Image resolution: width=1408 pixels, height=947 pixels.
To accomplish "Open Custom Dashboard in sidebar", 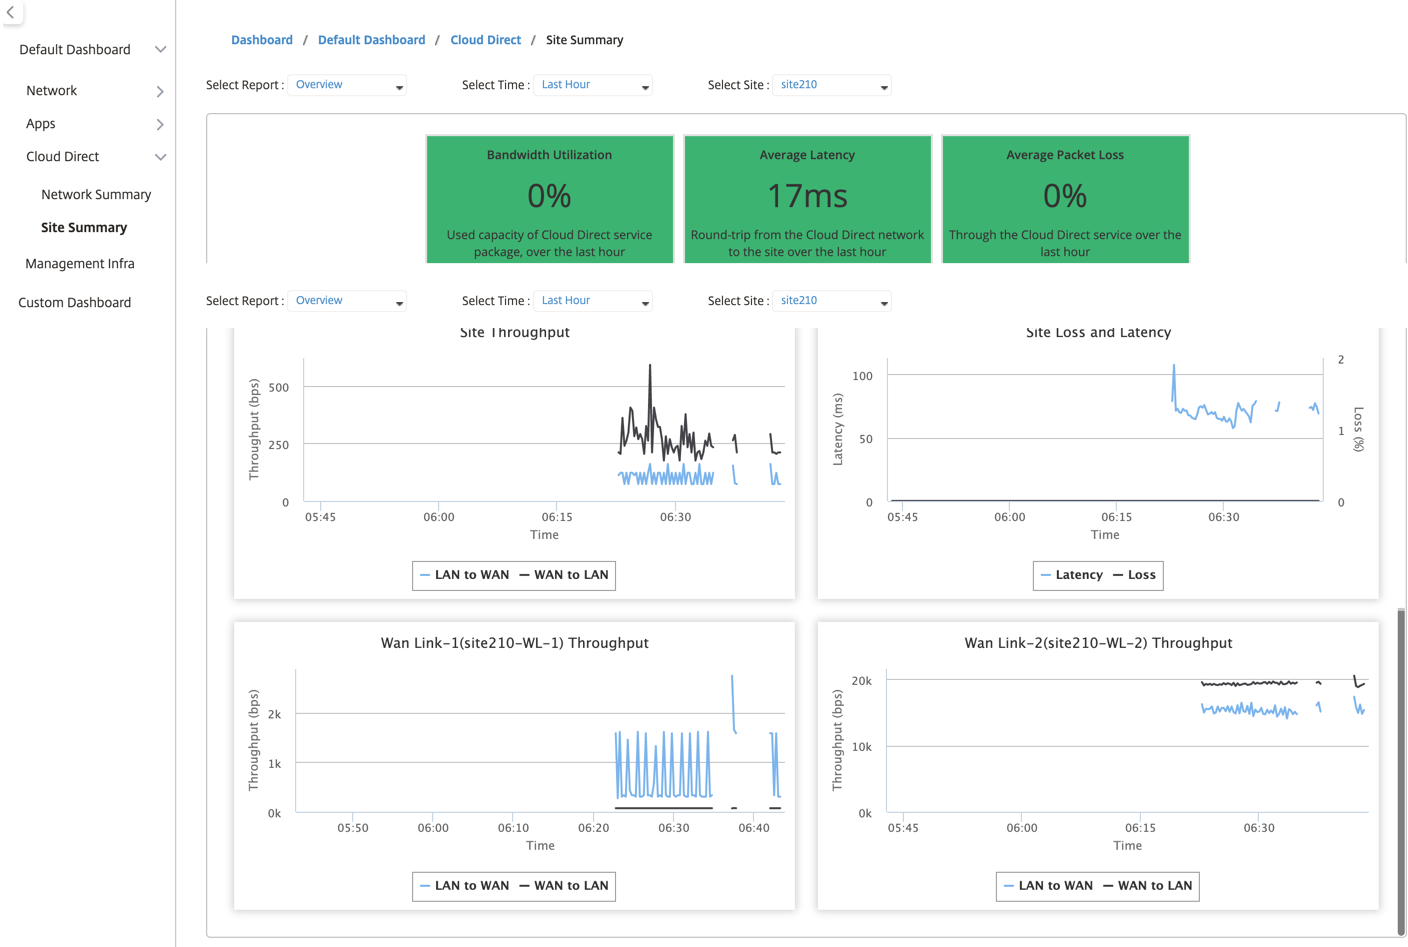I will (x=75, y=303).
